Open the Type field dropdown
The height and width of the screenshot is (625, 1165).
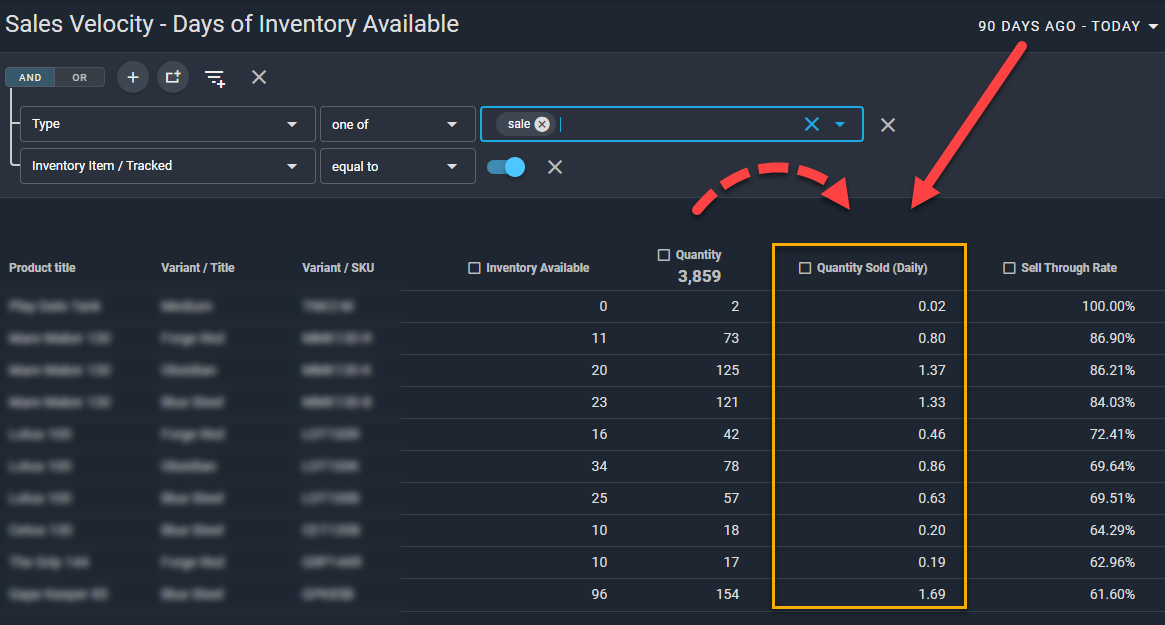[x=167, y=124]
